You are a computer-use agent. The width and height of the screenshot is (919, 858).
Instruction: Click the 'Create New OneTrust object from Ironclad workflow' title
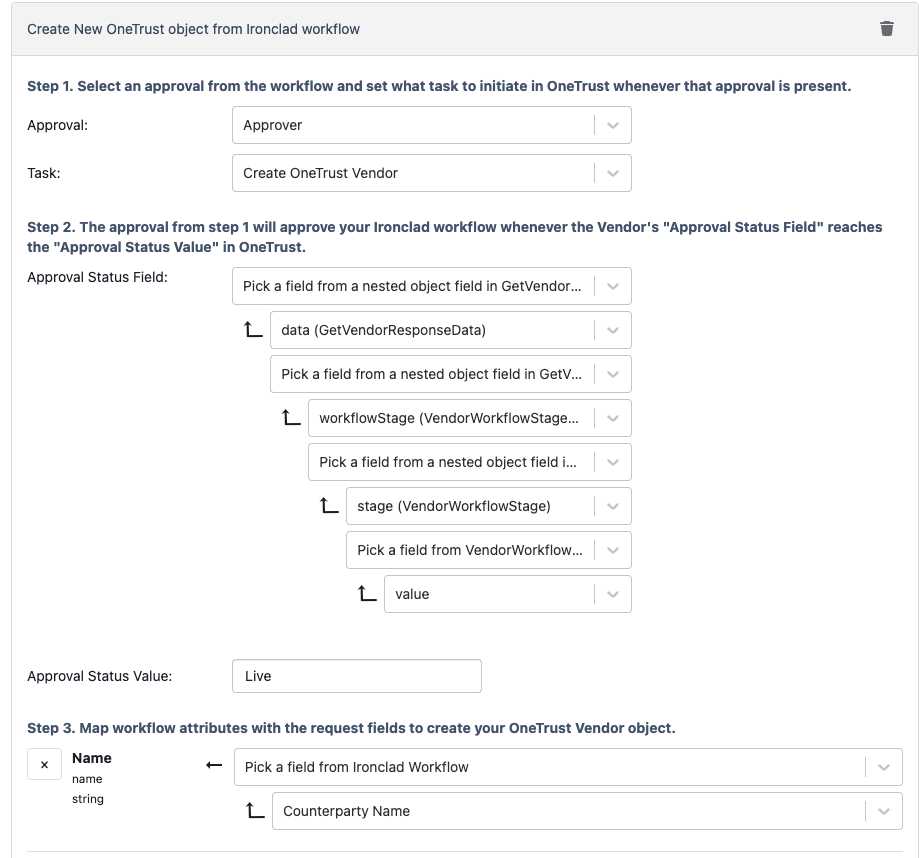[x=193, y=29]
